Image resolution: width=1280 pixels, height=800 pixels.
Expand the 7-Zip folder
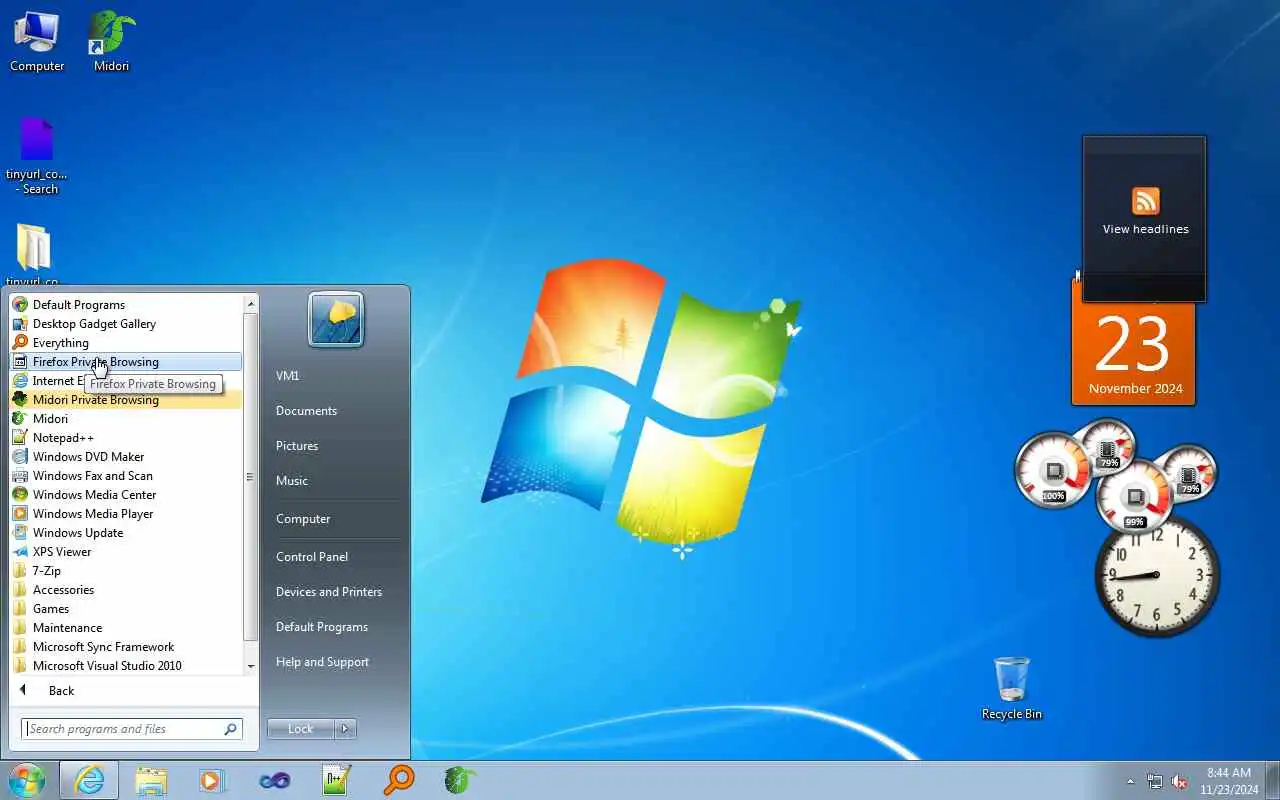pyautogui.click(x=126, y=571)
